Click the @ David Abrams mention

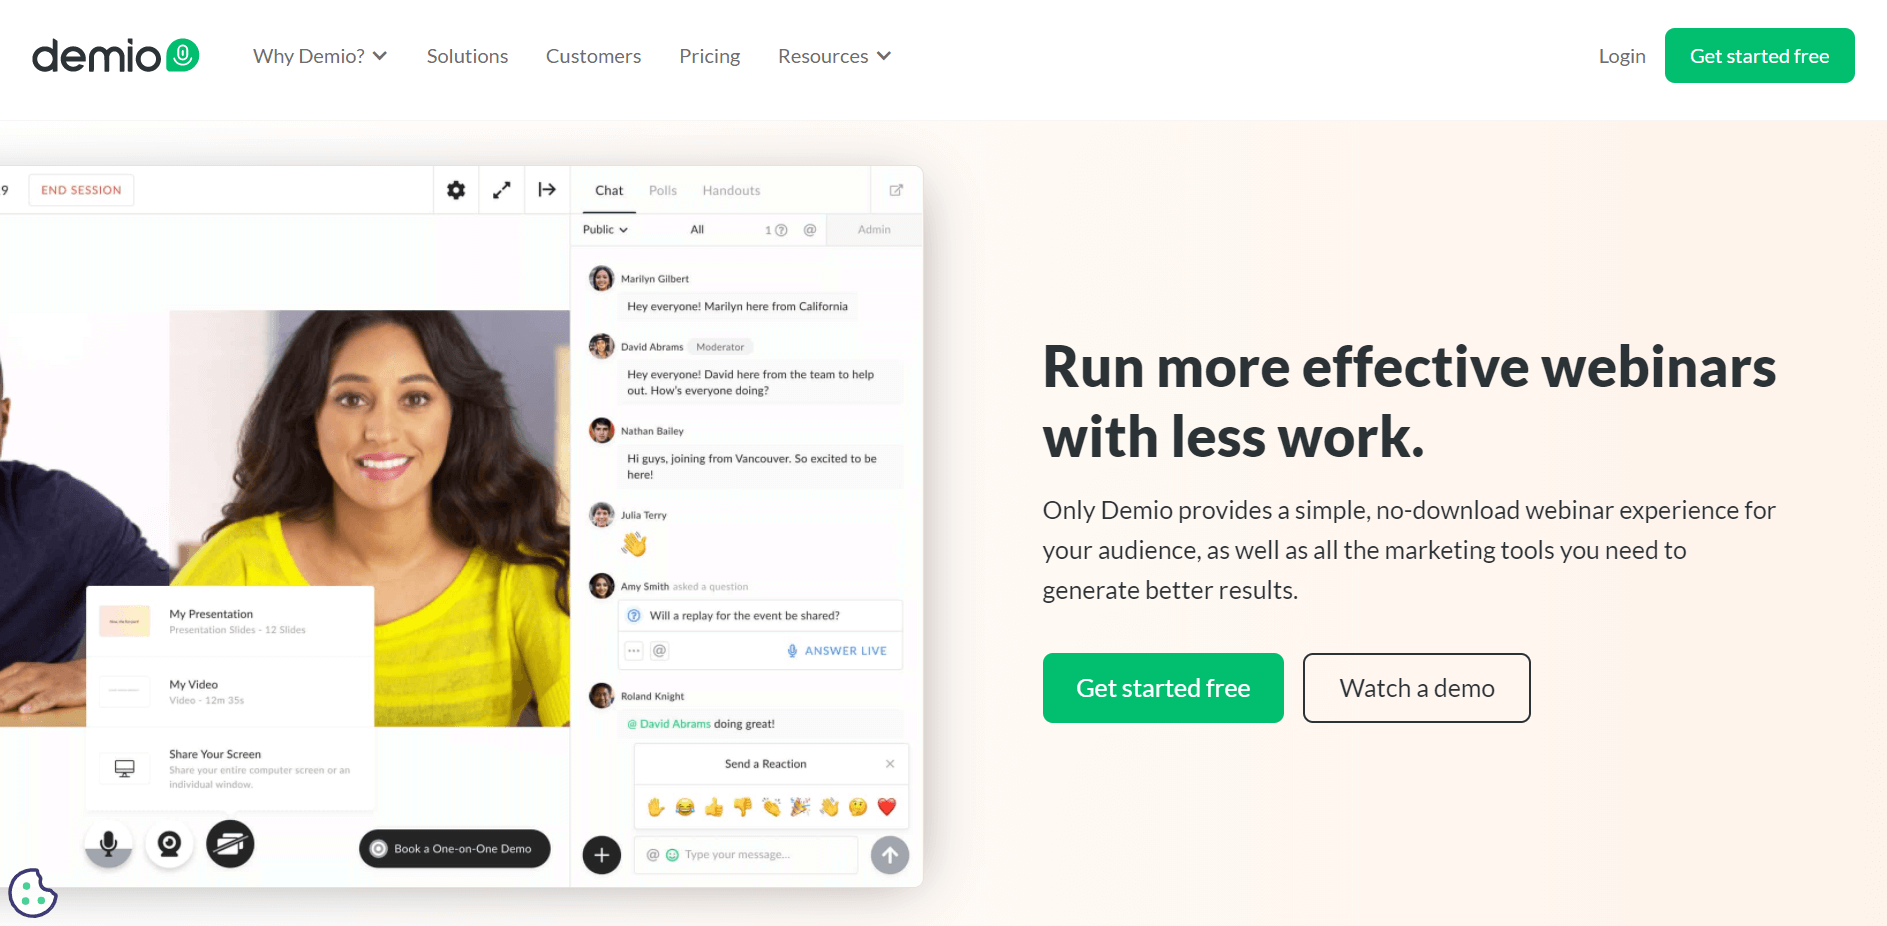pos(669,724)
